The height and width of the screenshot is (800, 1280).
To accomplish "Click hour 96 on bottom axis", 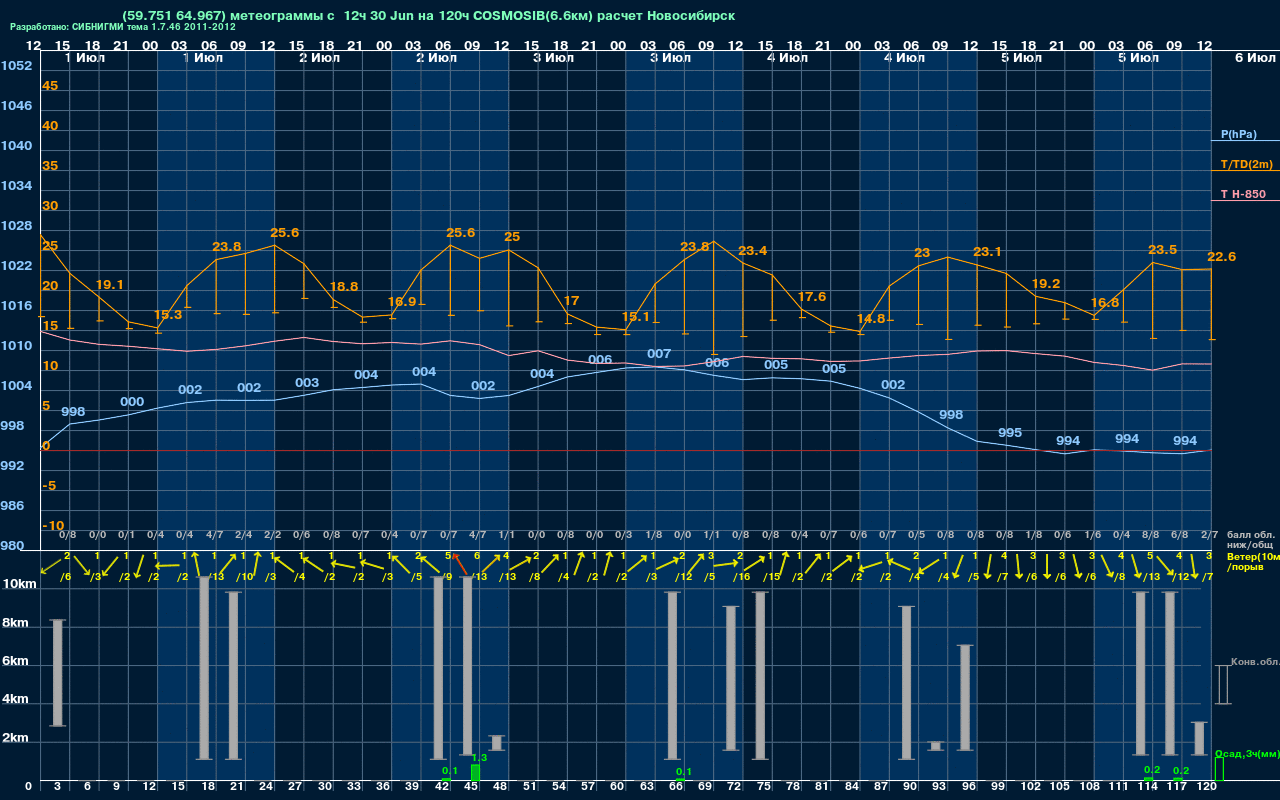I will coord(969,788).
